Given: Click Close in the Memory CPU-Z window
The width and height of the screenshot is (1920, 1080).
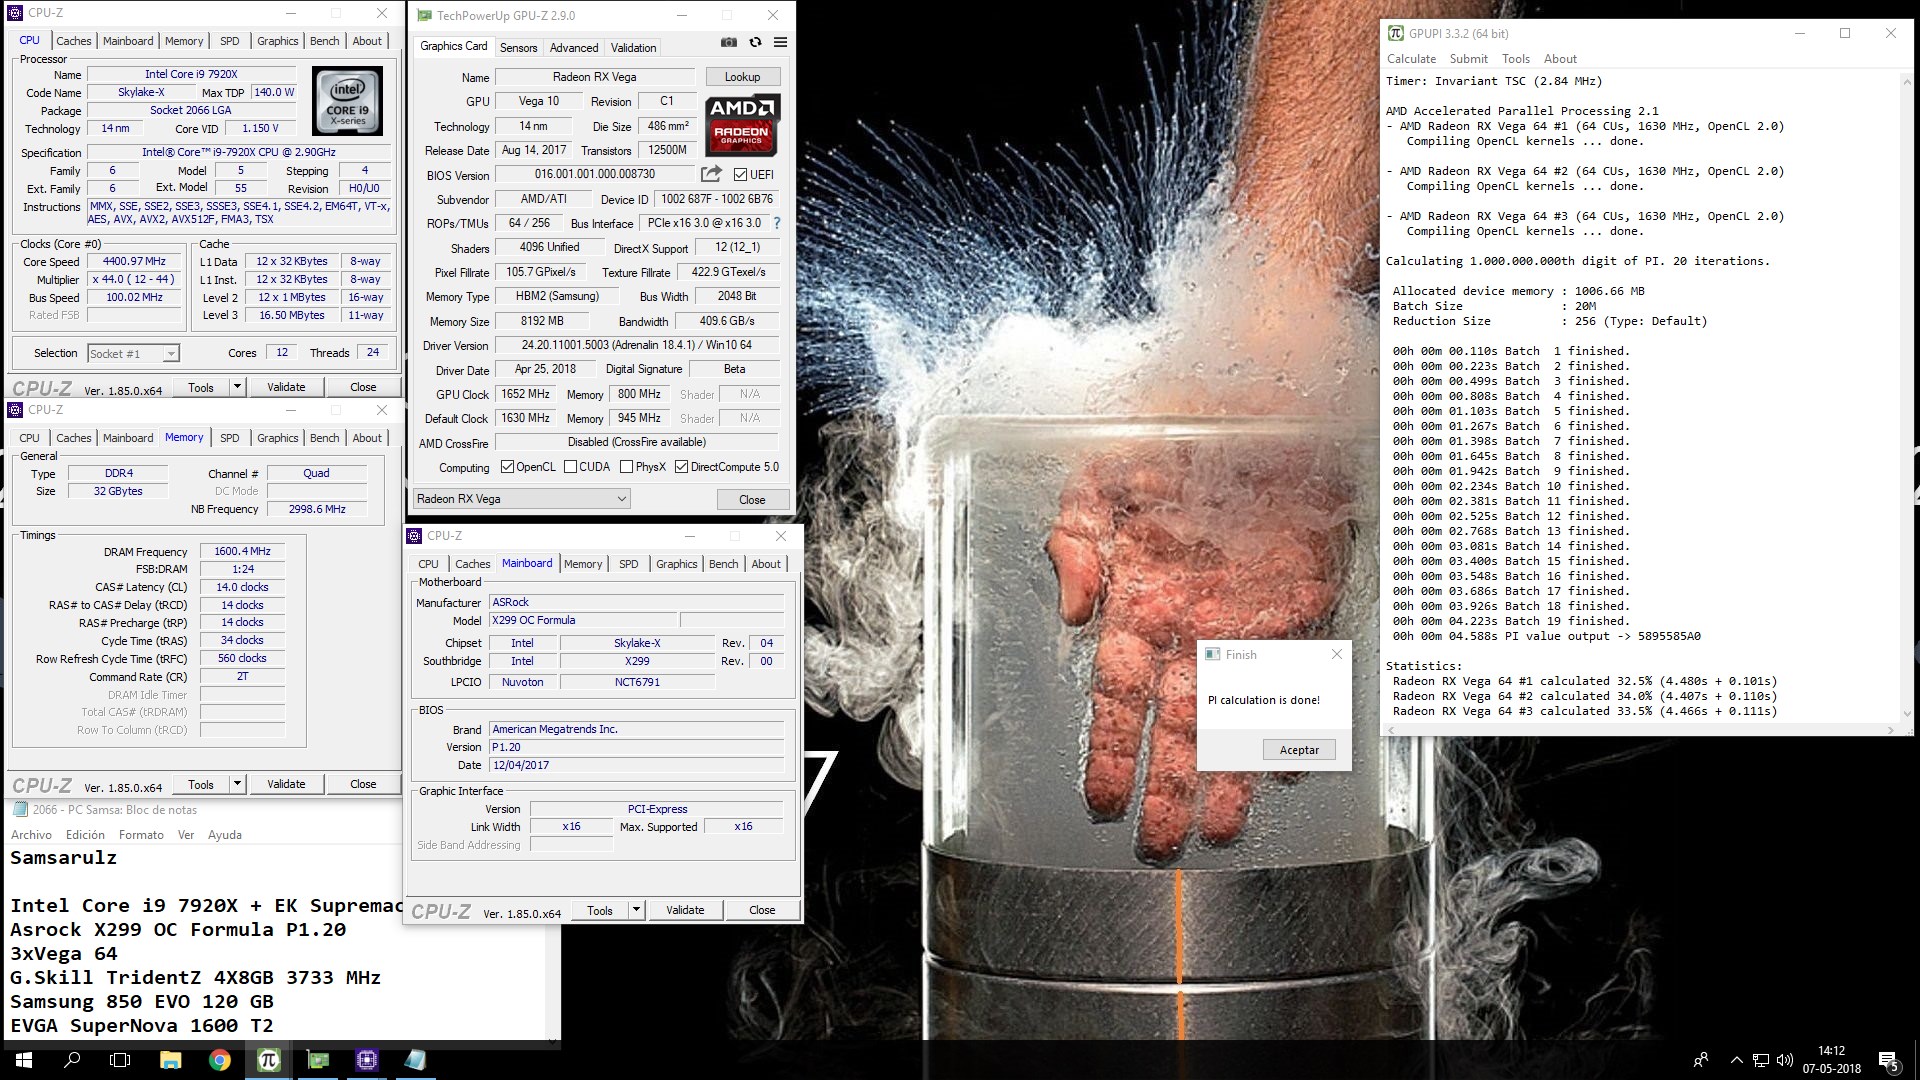Looking at the screenshot, I should pyautogui.click(x=363, y=784).
